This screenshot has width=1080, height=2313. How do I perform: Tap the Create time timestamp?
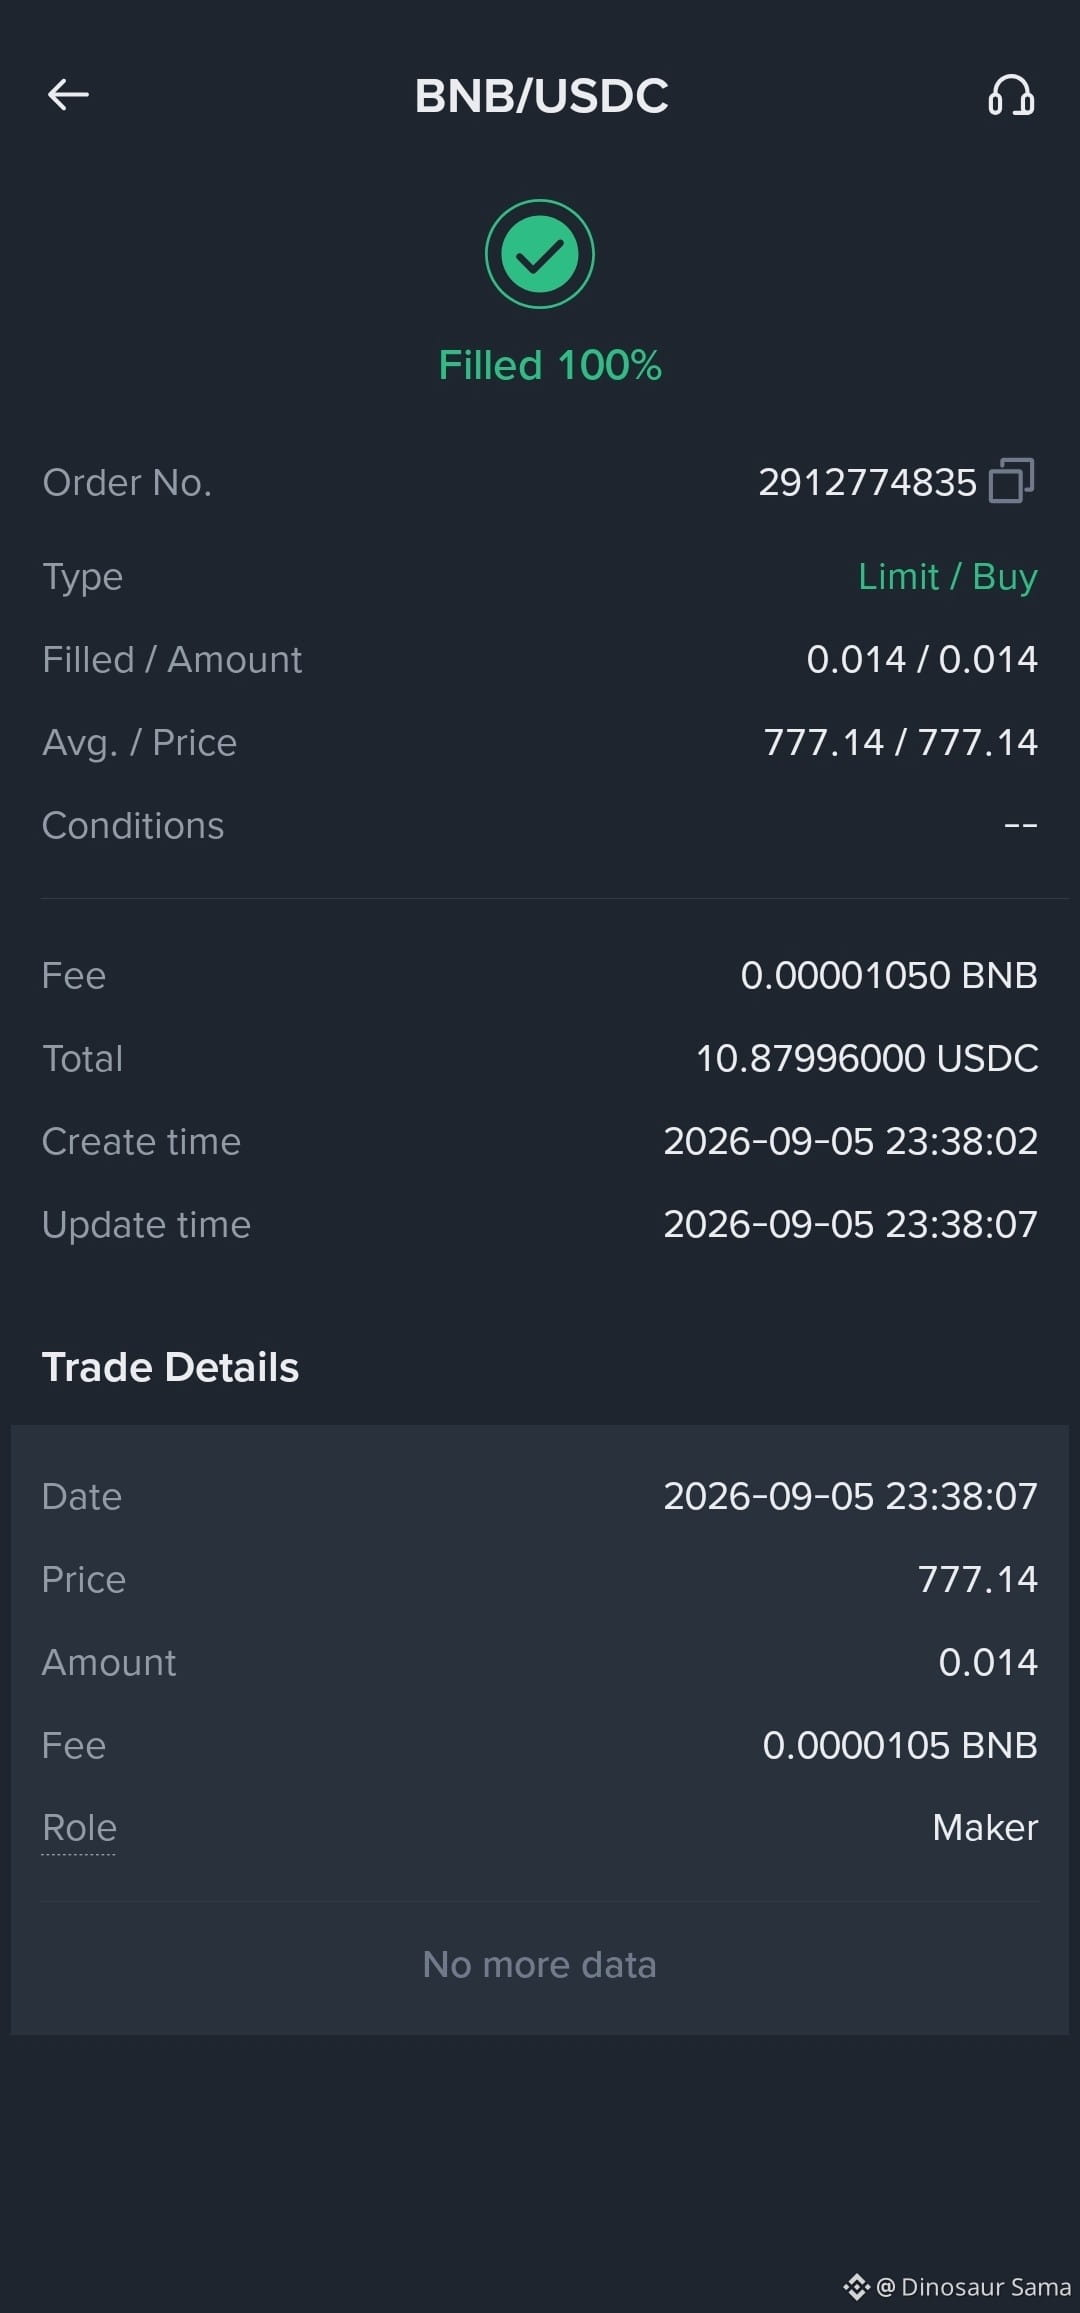pyautogui.click(x=851, y=1141)
